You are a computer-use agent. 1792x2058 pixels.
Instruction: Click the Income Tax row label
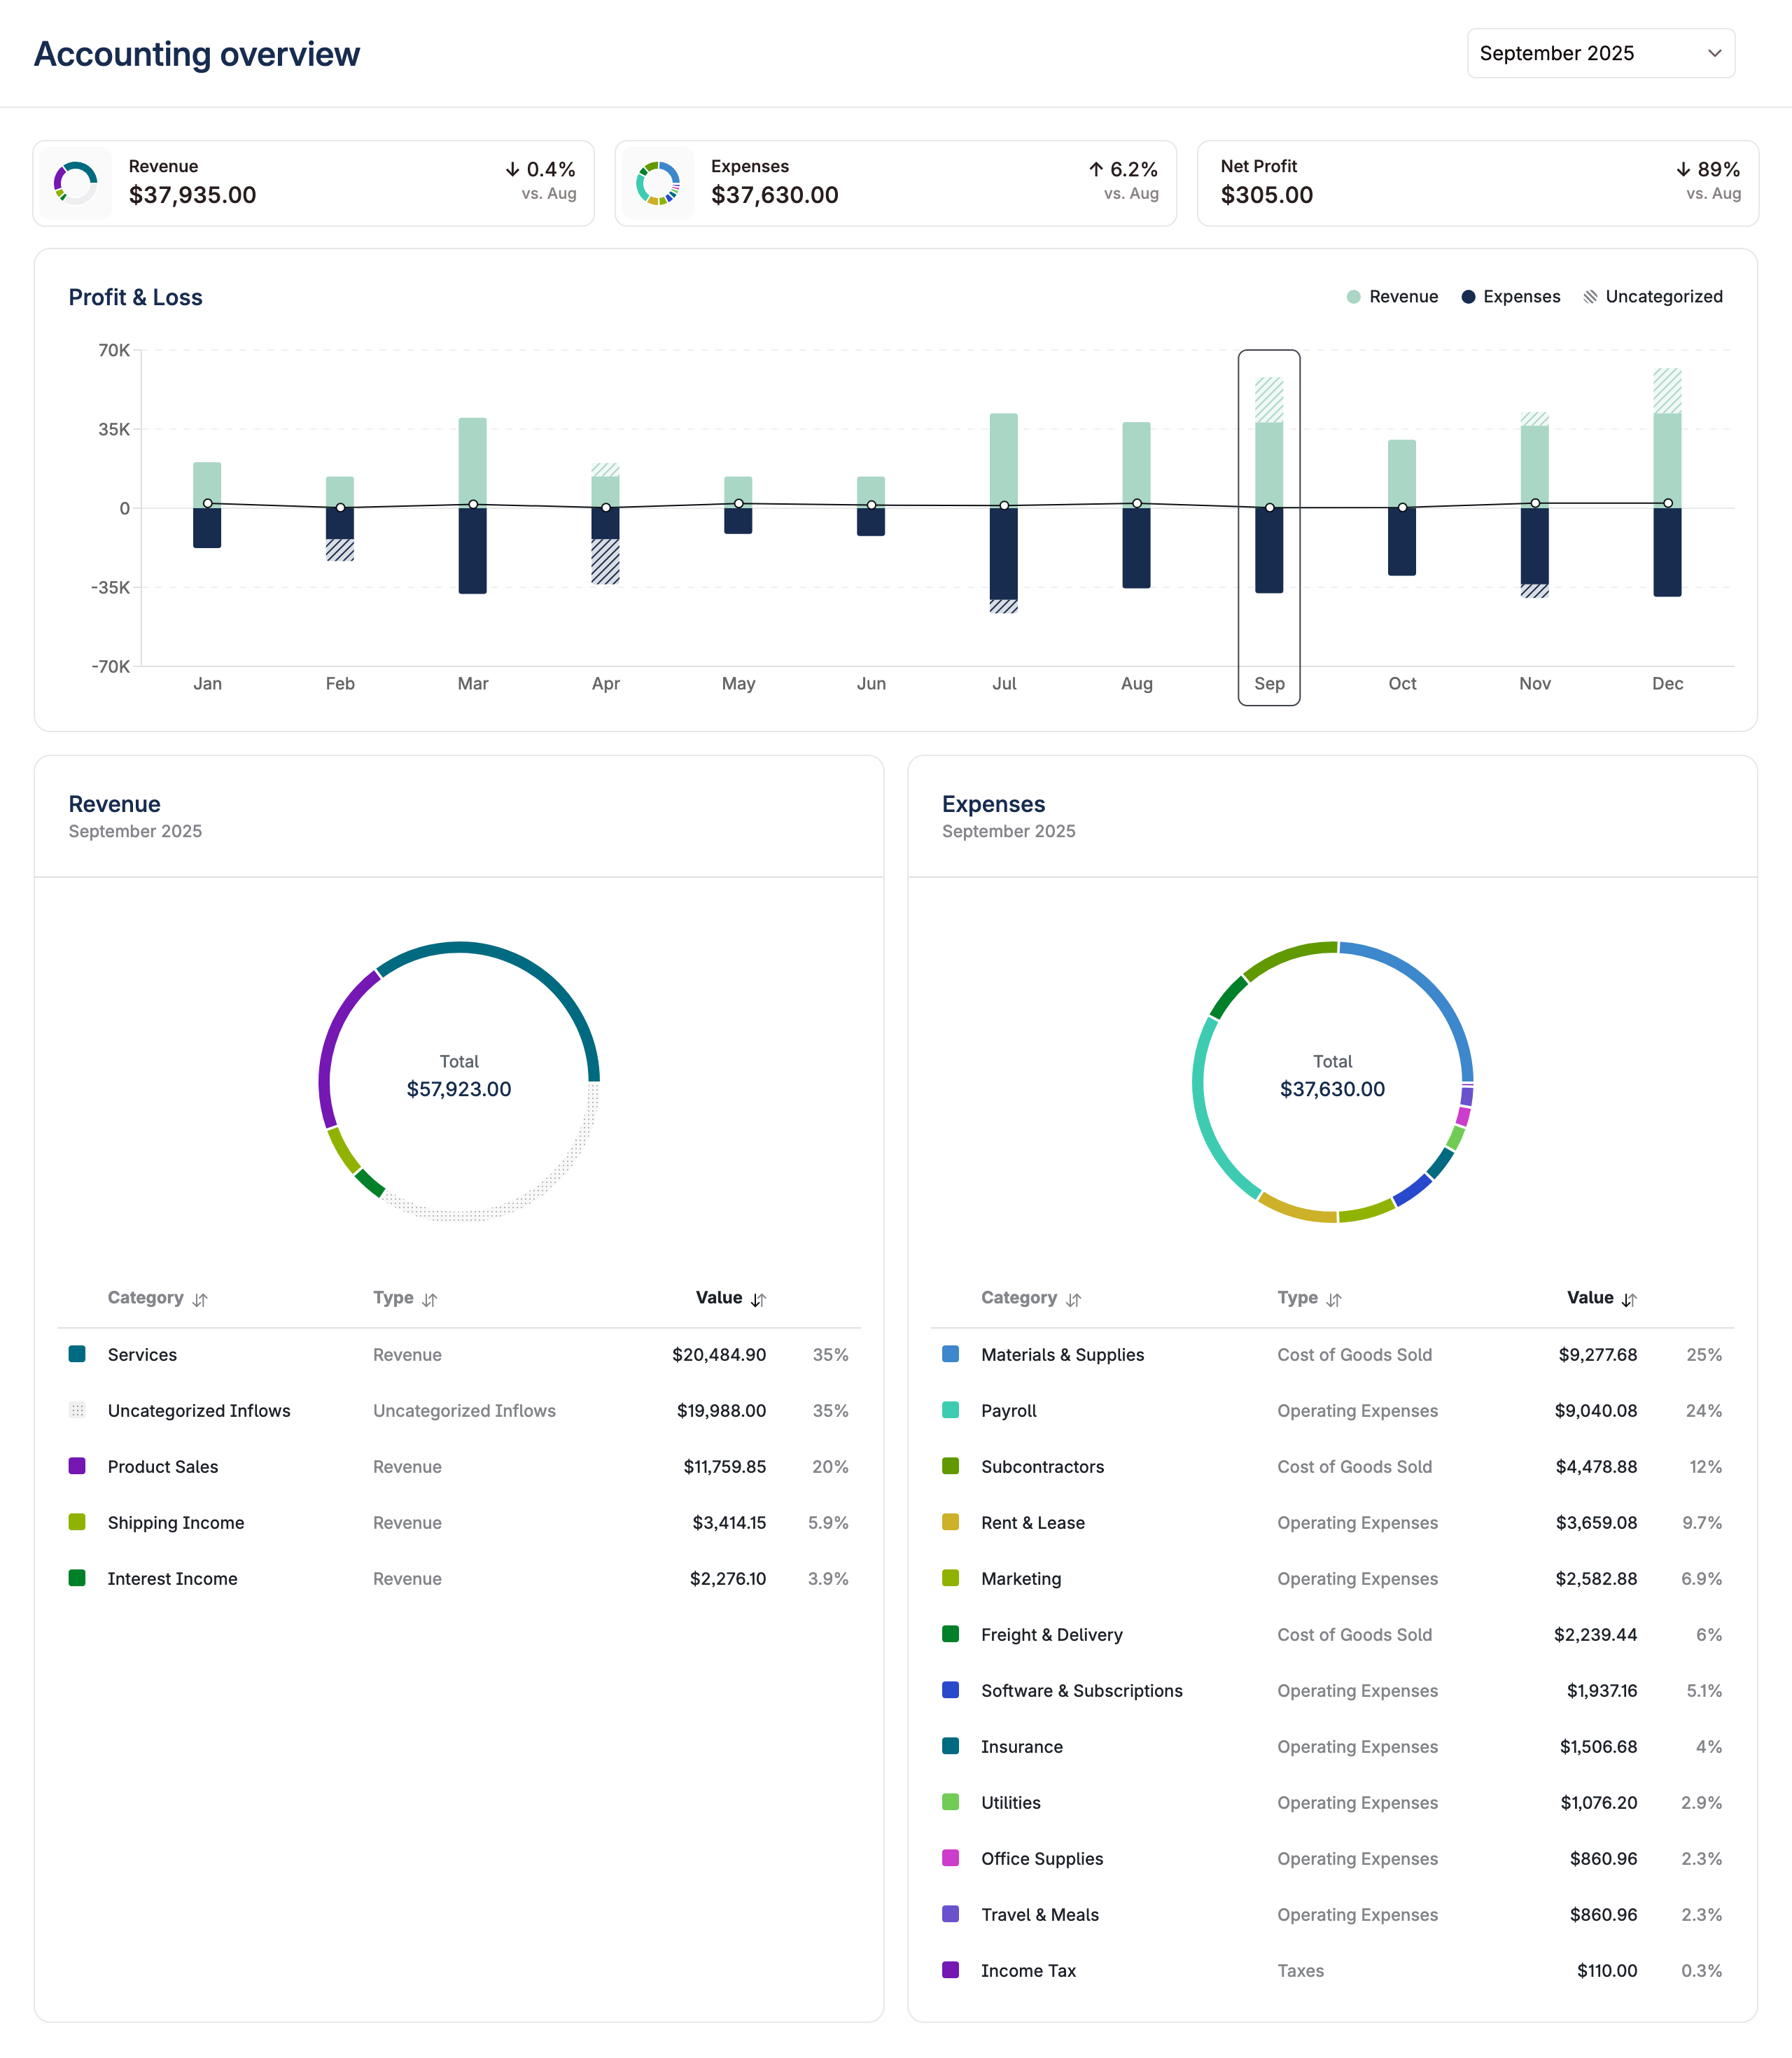click(x=1028, y=1971)
